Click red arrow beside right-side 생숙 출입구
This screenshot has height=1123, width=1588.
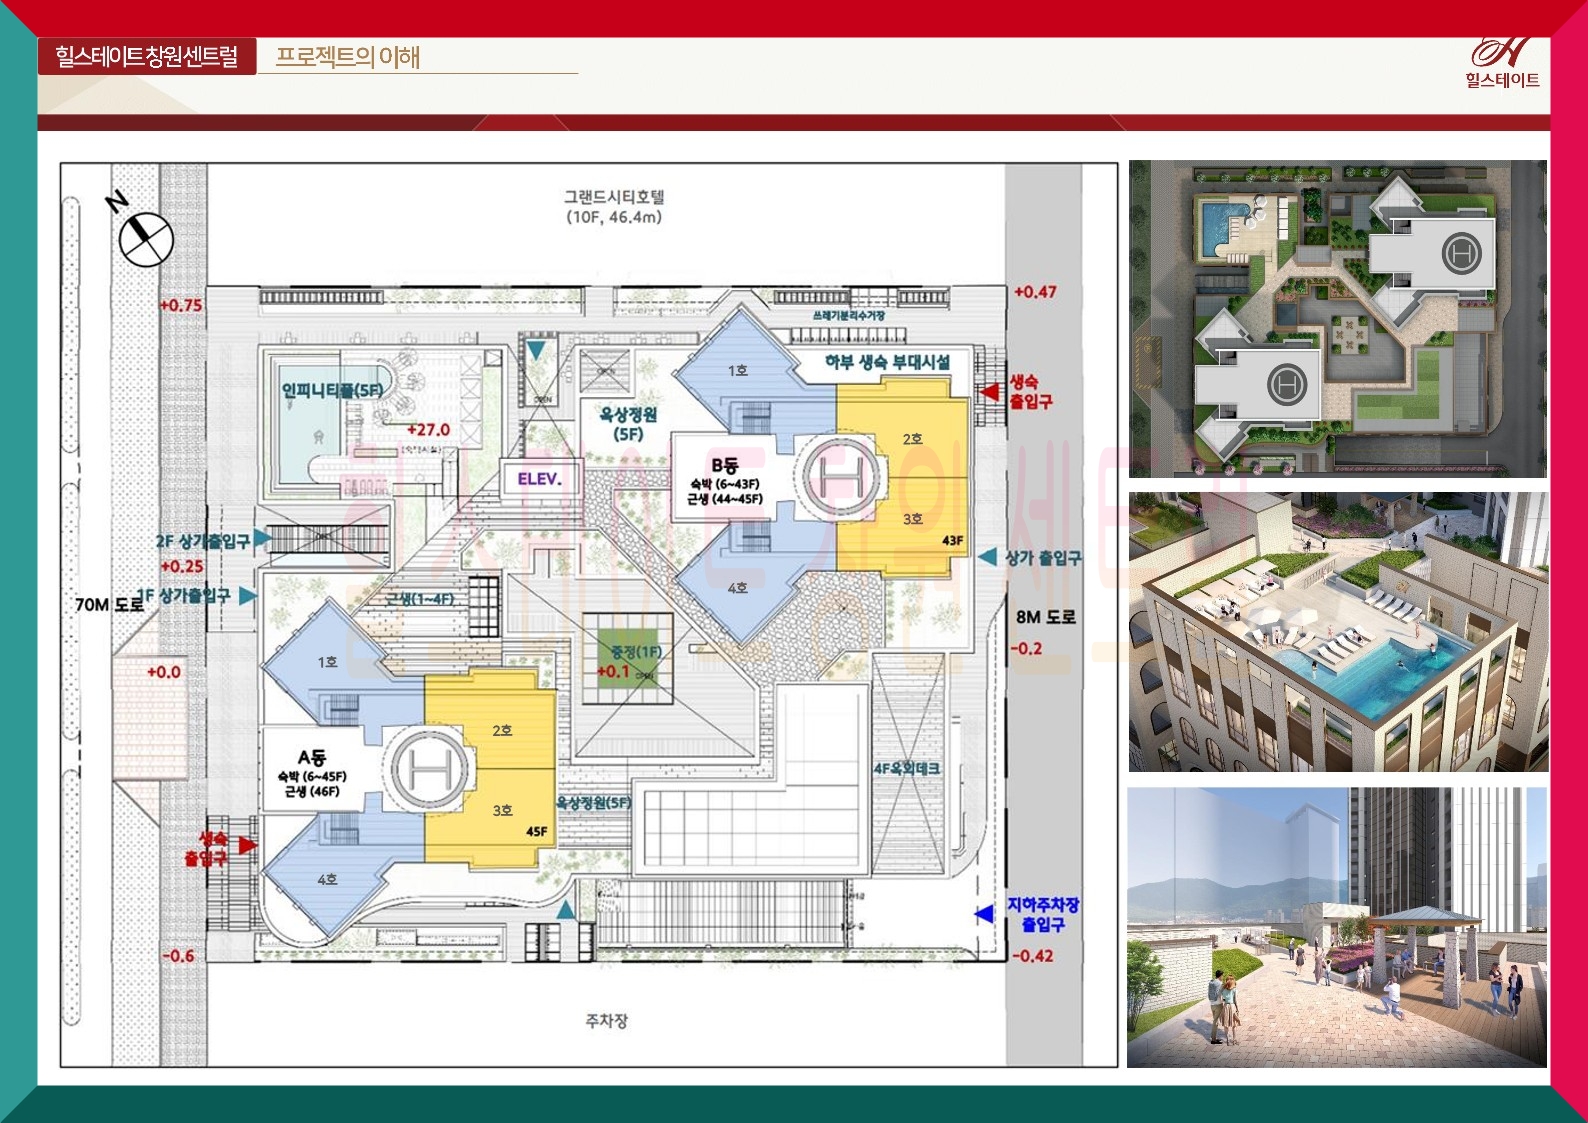(x=990, y=392)
